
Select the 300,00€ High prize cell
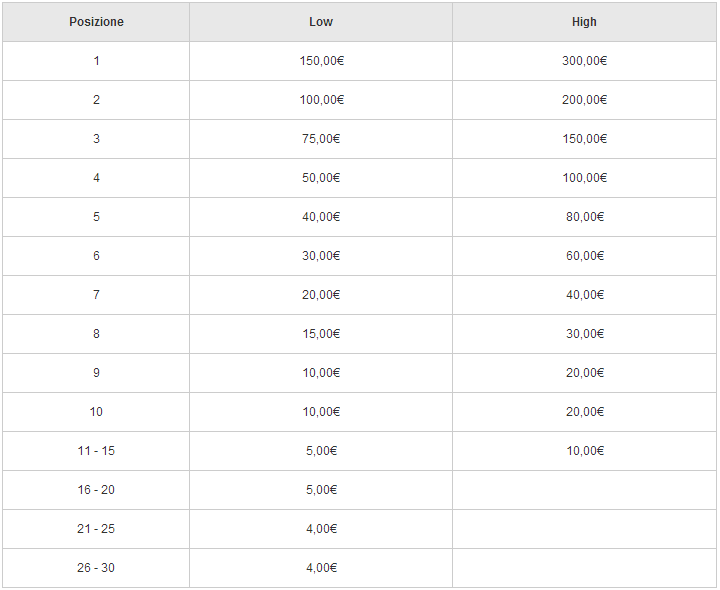pyautogui.click(x=584, y=61)
